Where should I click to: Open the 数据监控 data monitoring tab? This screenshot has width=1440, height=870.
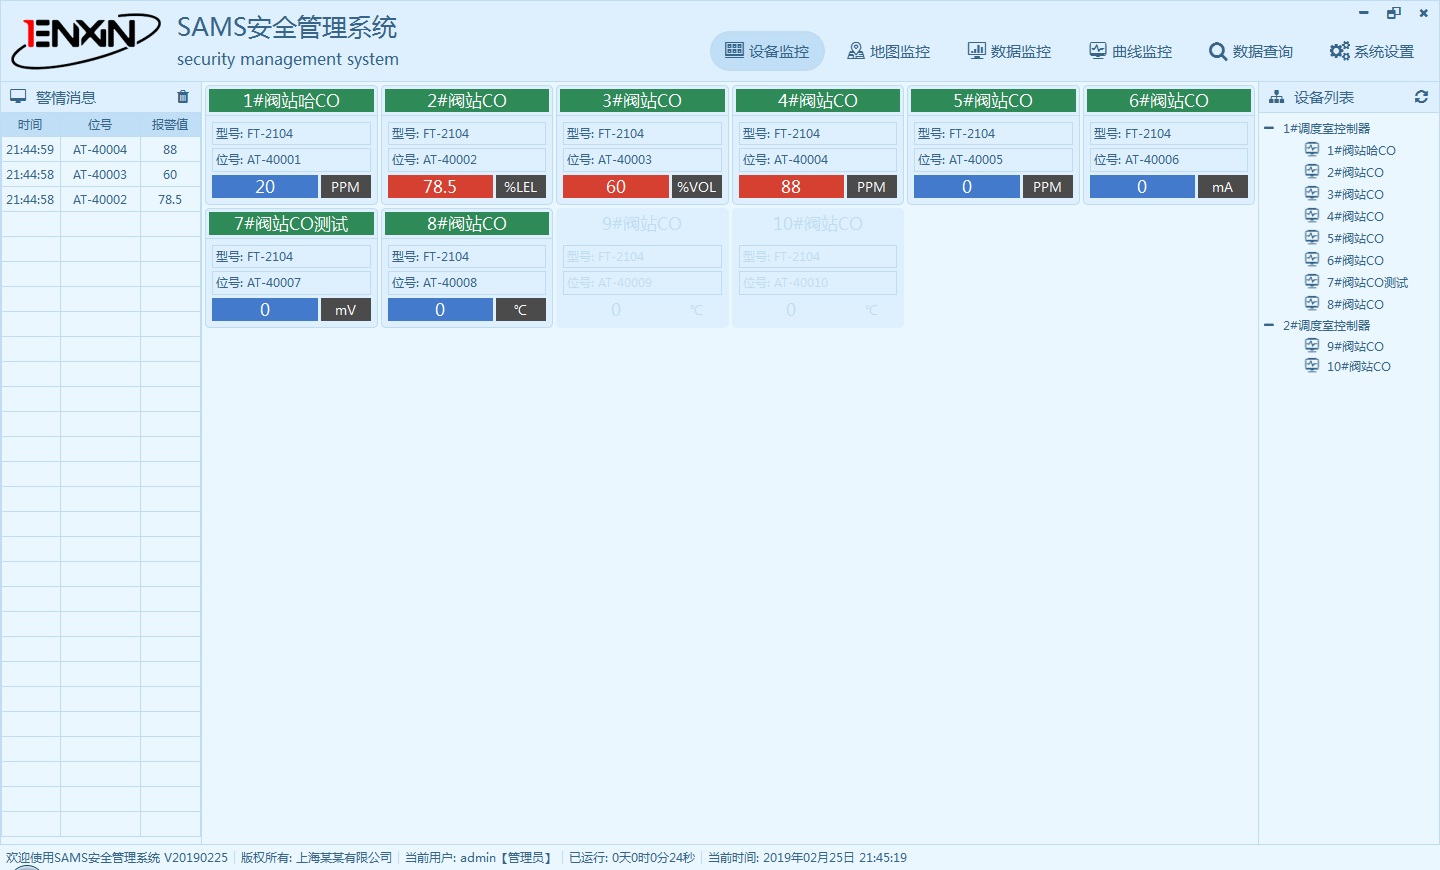(1009, 51)
